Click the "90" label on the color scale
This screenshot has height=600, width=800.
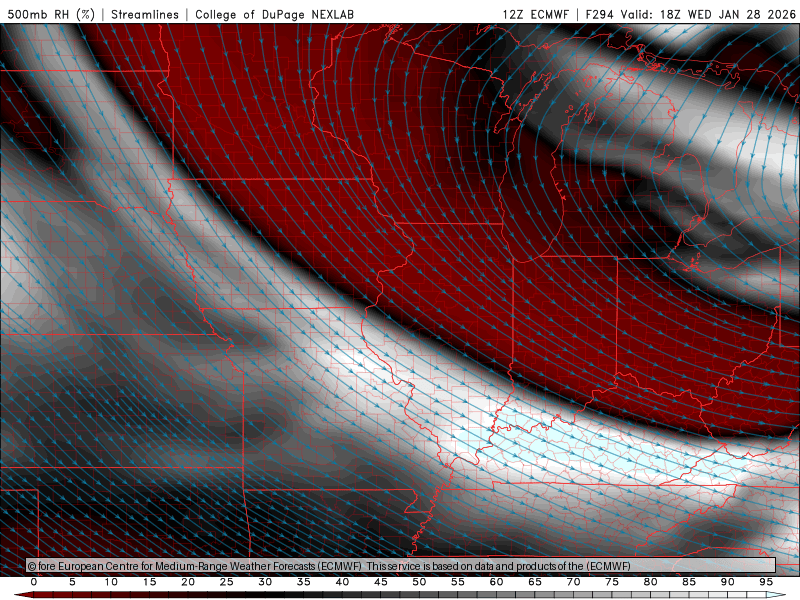tap(728, 582)
